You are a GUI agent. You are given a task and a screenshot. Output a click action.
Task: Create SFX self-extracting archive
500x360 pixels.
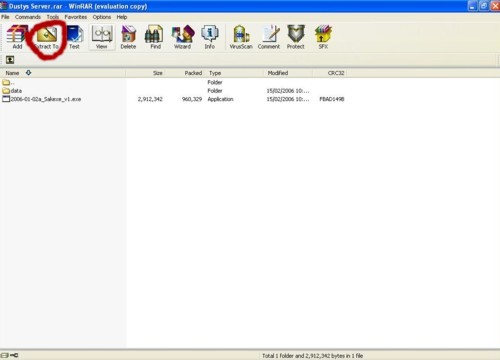(323, 37)
